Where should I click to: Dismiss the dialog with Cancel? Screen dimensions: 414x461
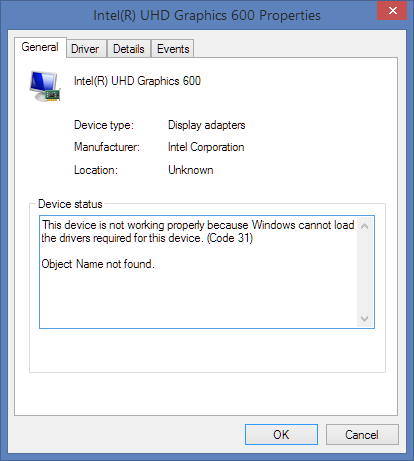(362, 435)
